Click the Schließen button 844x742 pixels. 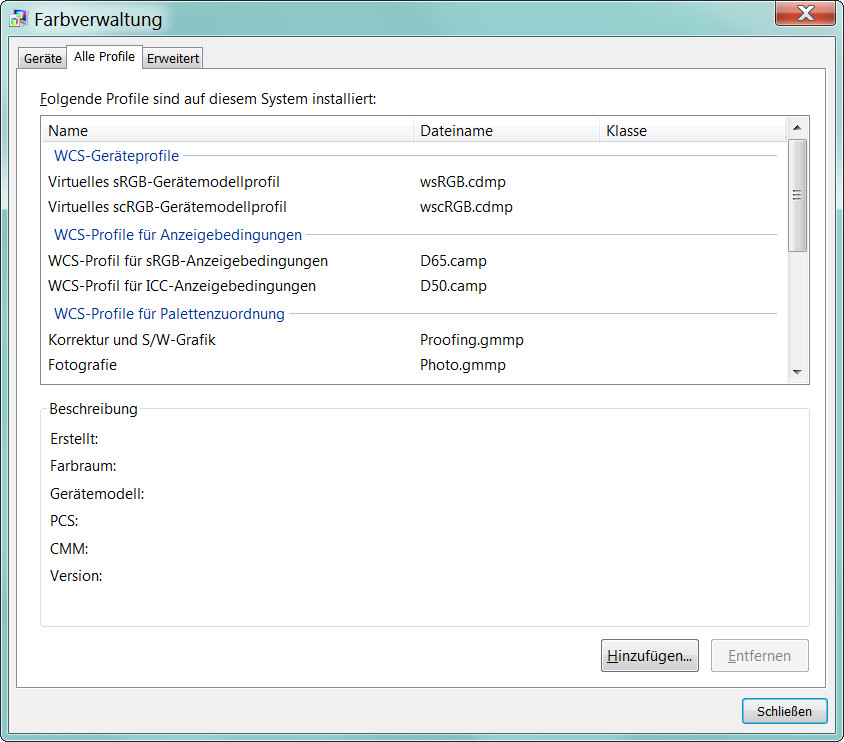click(784, 711)
